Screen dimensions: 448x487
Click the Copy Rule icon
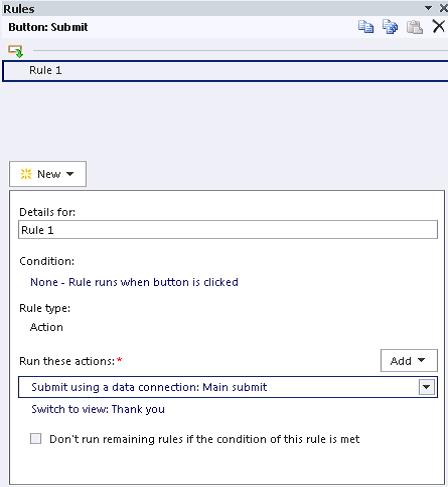pyautogui.click(x=366, y=27)
